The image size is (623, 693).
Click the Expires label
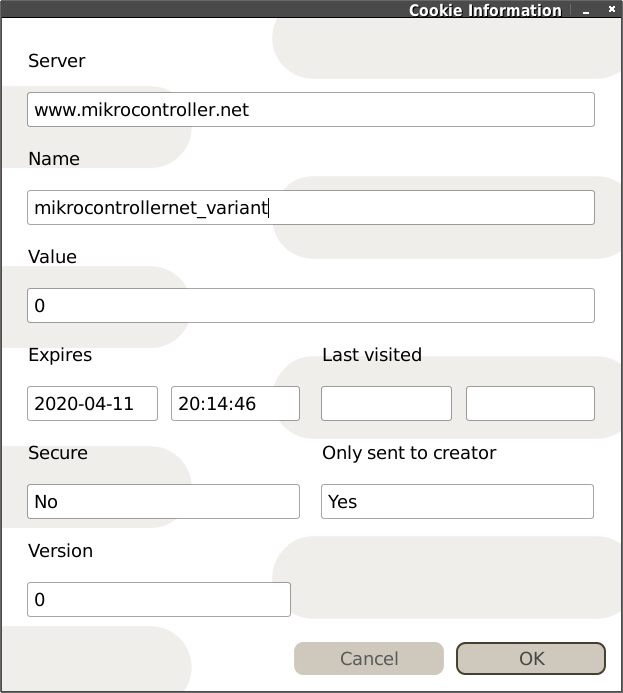point(60,355)
